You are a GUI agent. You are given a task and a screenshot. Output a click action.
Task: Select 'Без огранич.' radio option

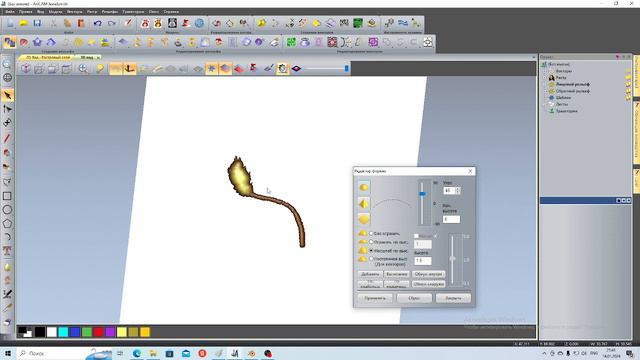(x=371, y=233)
